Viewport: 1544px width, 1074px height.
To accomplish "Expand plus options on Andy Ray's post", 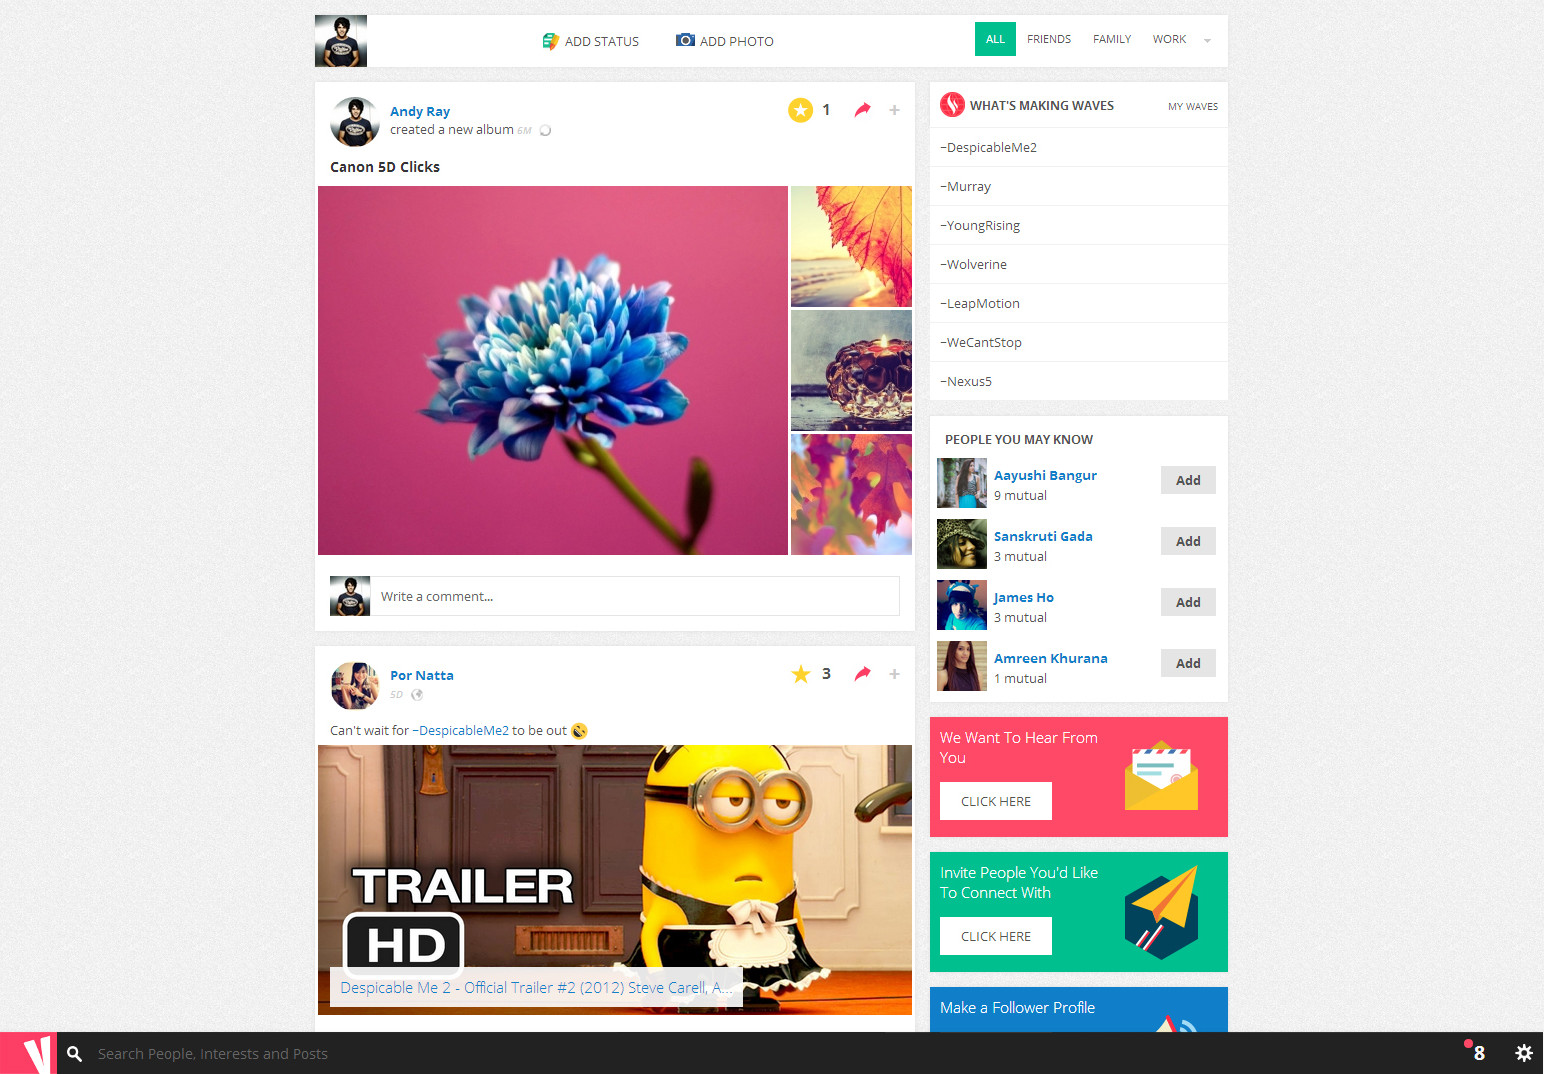I will [x=894, y=110].
